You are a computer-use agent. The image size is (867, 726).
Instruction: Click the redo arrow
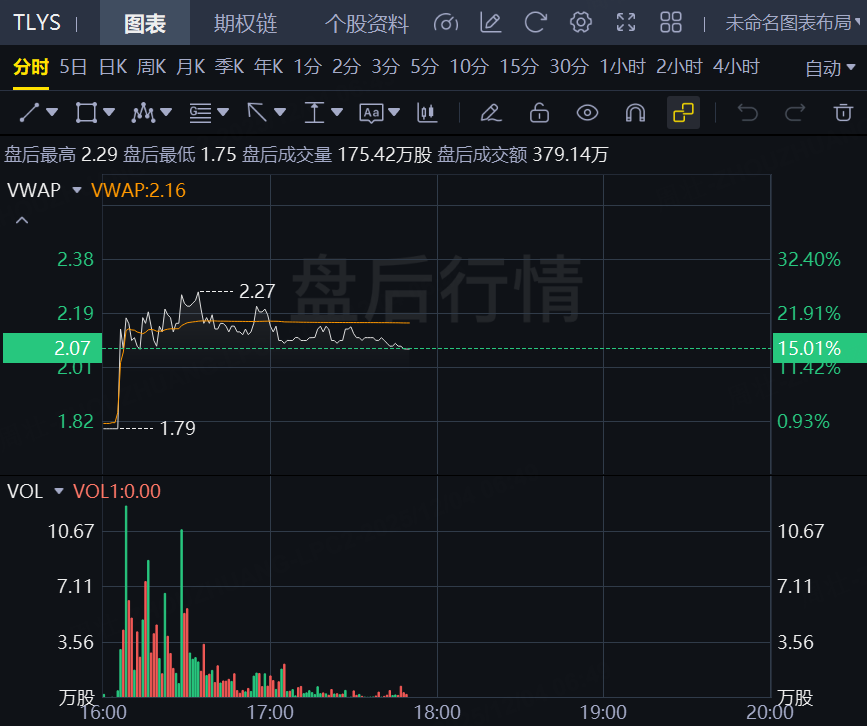(x=795, y=113)
